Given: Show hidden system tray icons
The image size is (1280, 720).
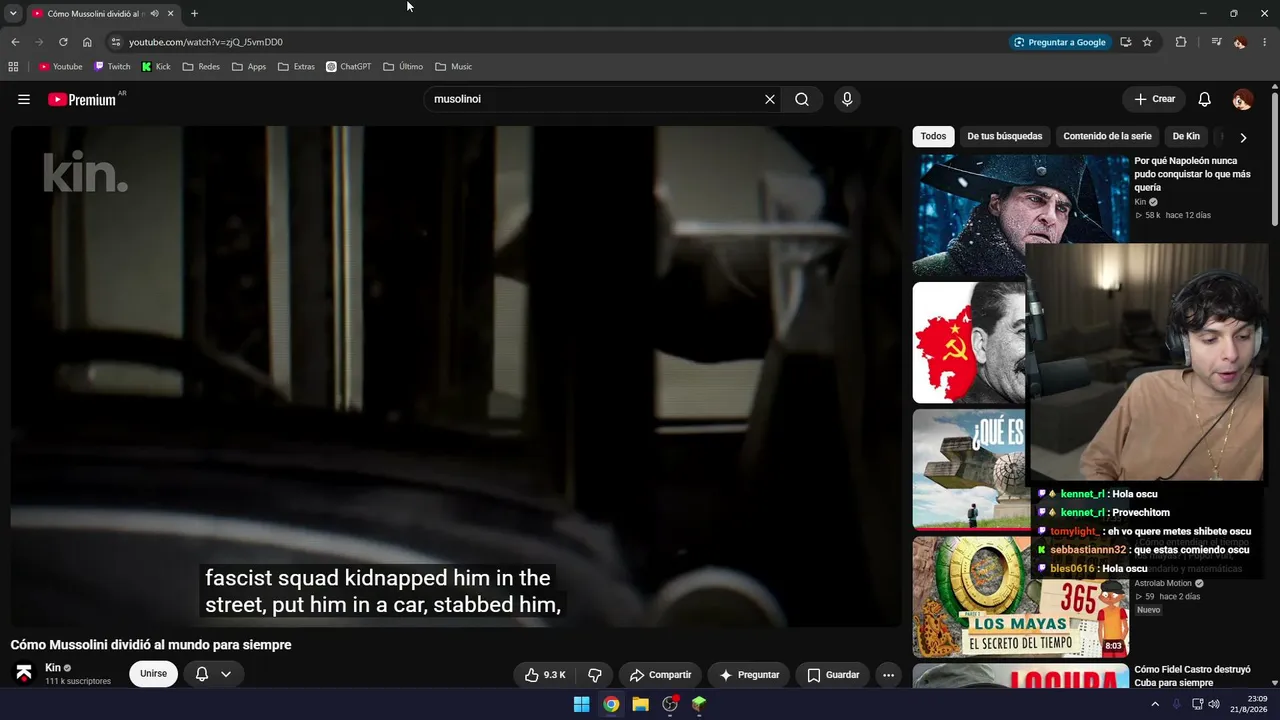Looking at the screenshot, I should click(x=1155, y=704).
